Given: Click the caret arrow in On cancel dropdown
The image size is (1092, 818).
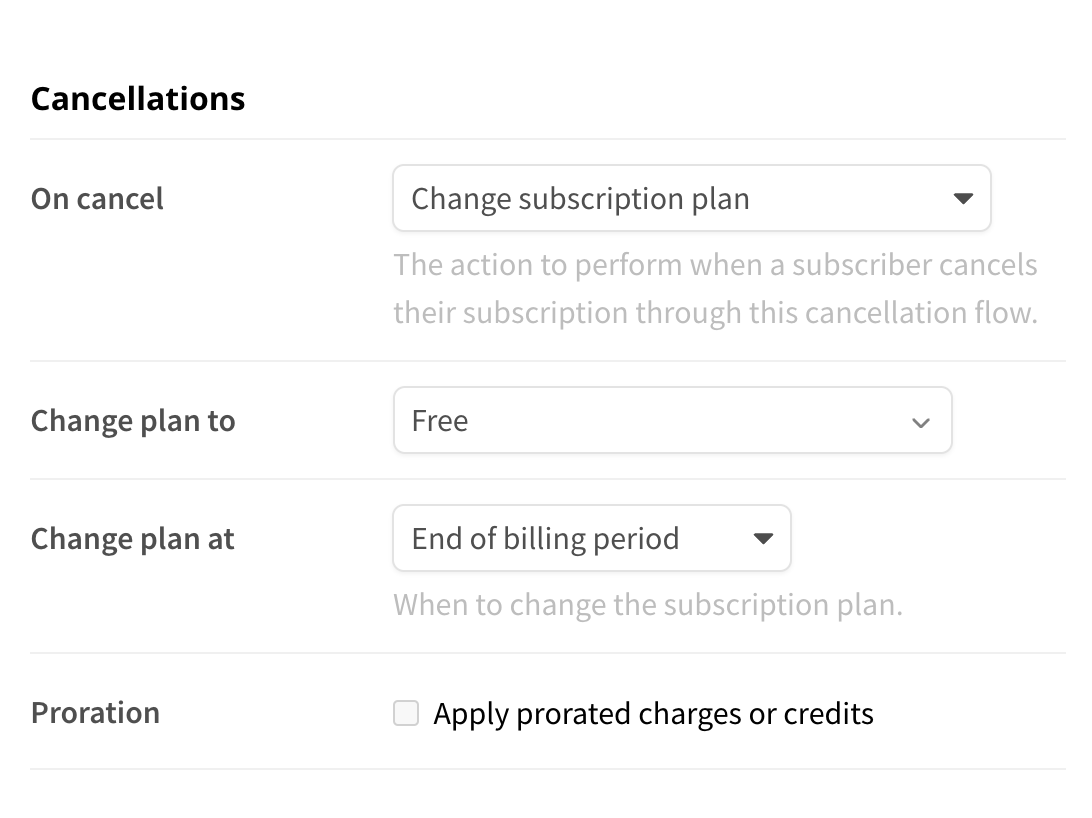Looking at the screenshot, I should 963,198.
